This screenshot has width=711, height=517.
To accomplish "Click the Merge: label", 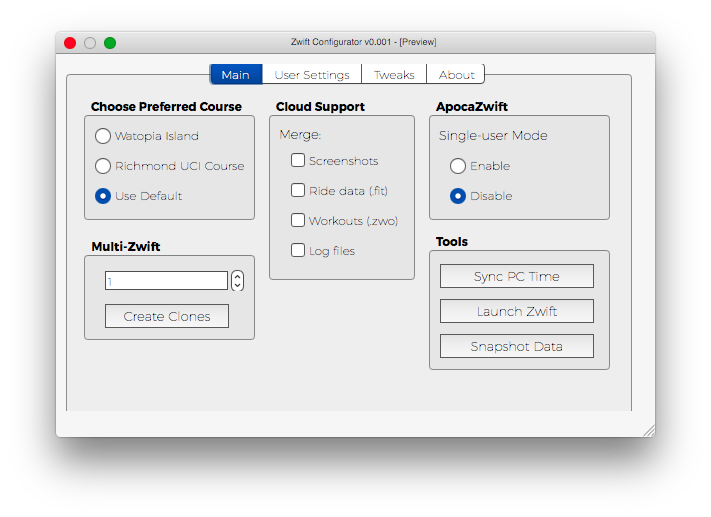I will pyautogui.click(x=300, y=135).
